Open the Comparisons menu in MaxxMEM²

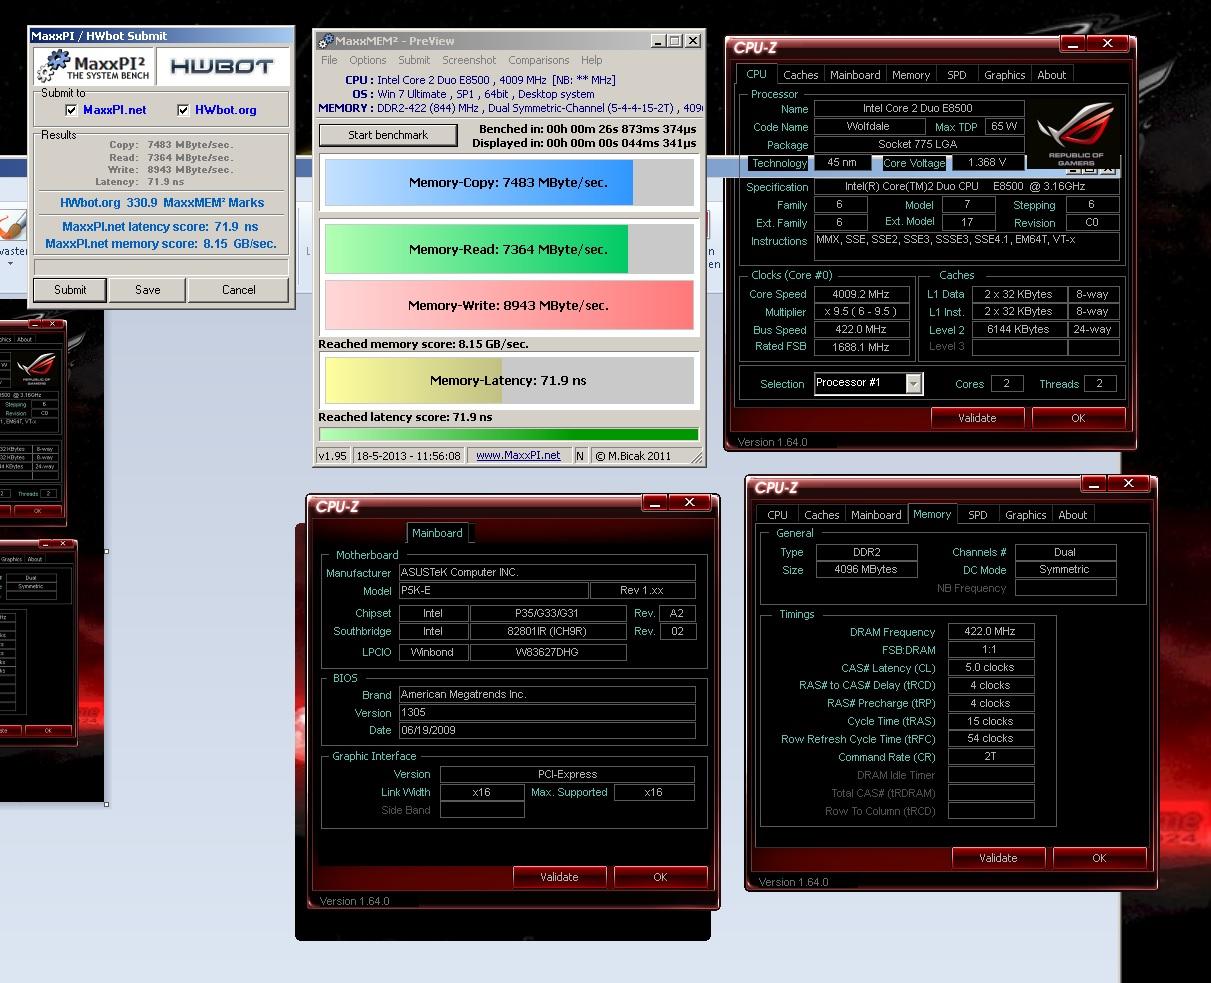point(538,60)
